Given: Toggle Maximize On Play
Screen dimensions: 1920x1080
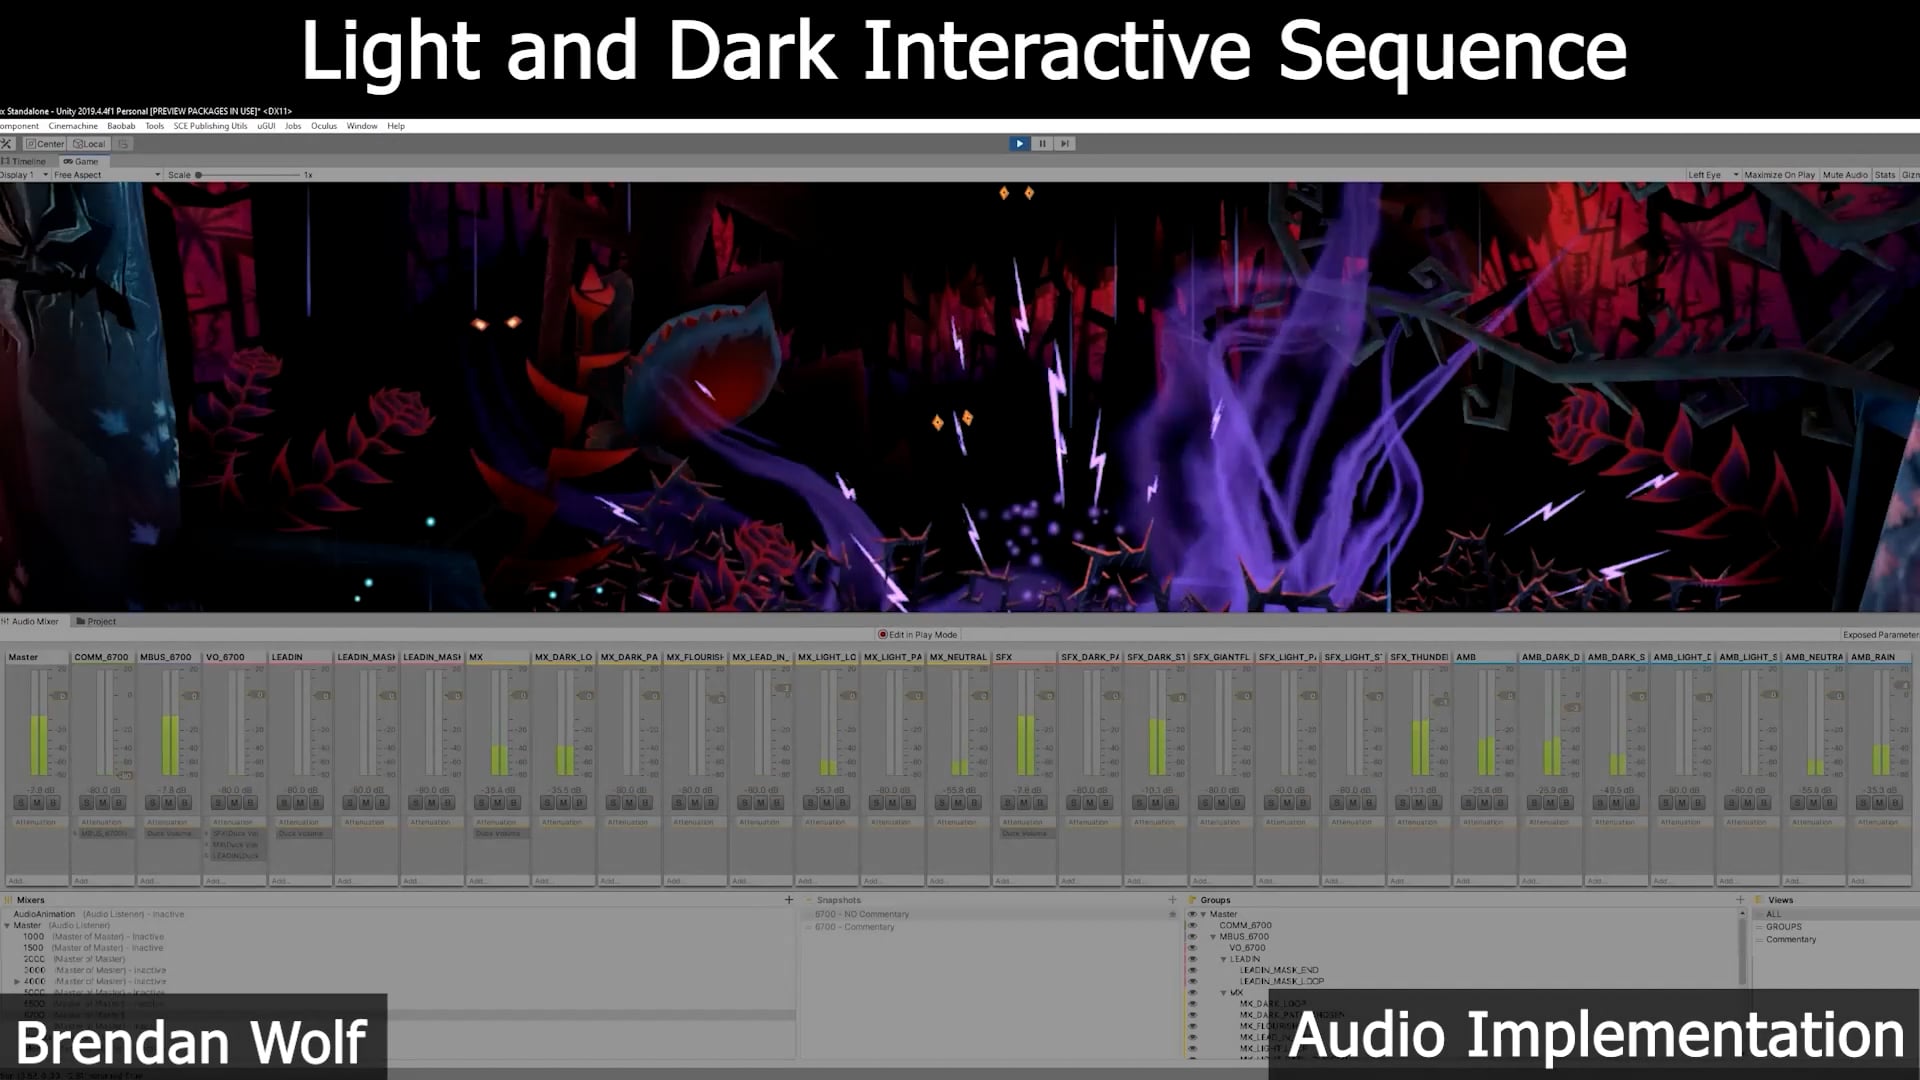Looking at the screenshot, I should pyautogui.click(x=1779, y=175).
